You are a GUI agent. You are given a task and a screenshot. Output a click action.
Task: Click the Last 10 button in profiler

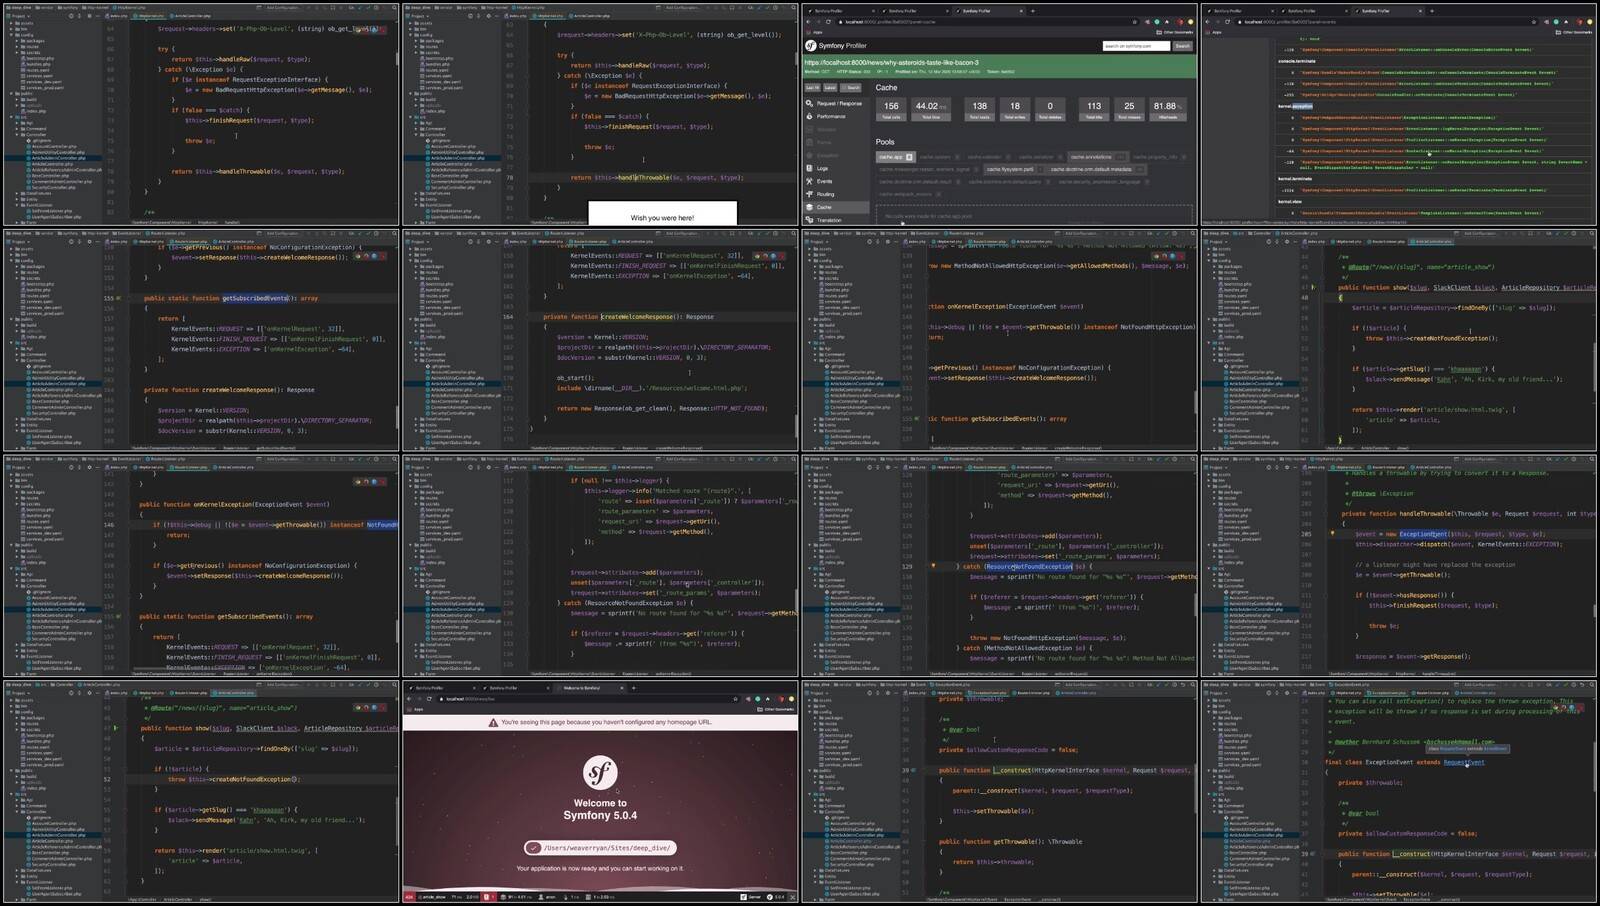tap(813, 88)
